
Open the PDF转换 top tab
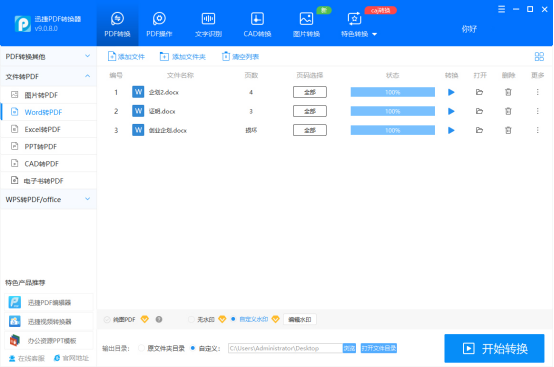(117, 24)
